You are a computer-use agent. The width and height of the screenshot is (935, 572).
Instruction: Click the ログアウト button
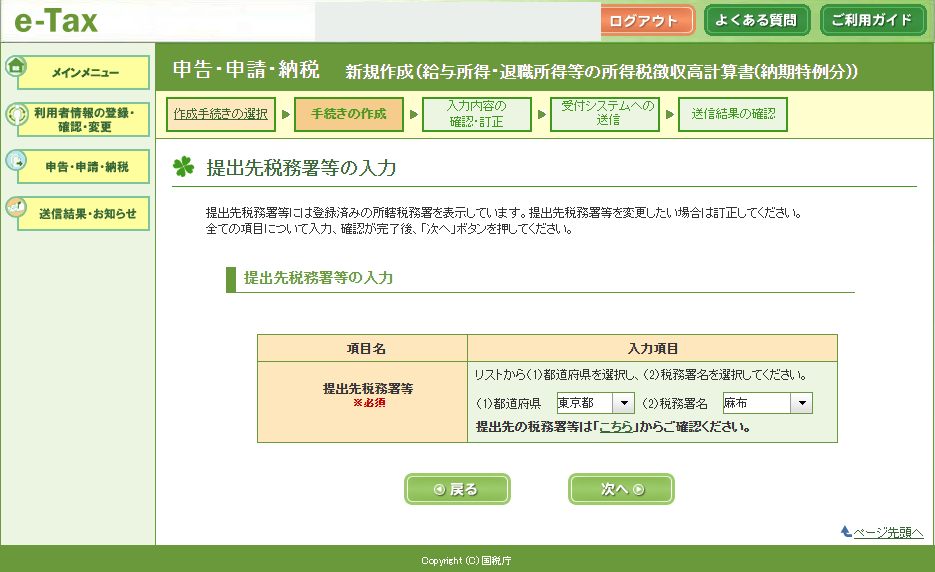coord(648,21)
